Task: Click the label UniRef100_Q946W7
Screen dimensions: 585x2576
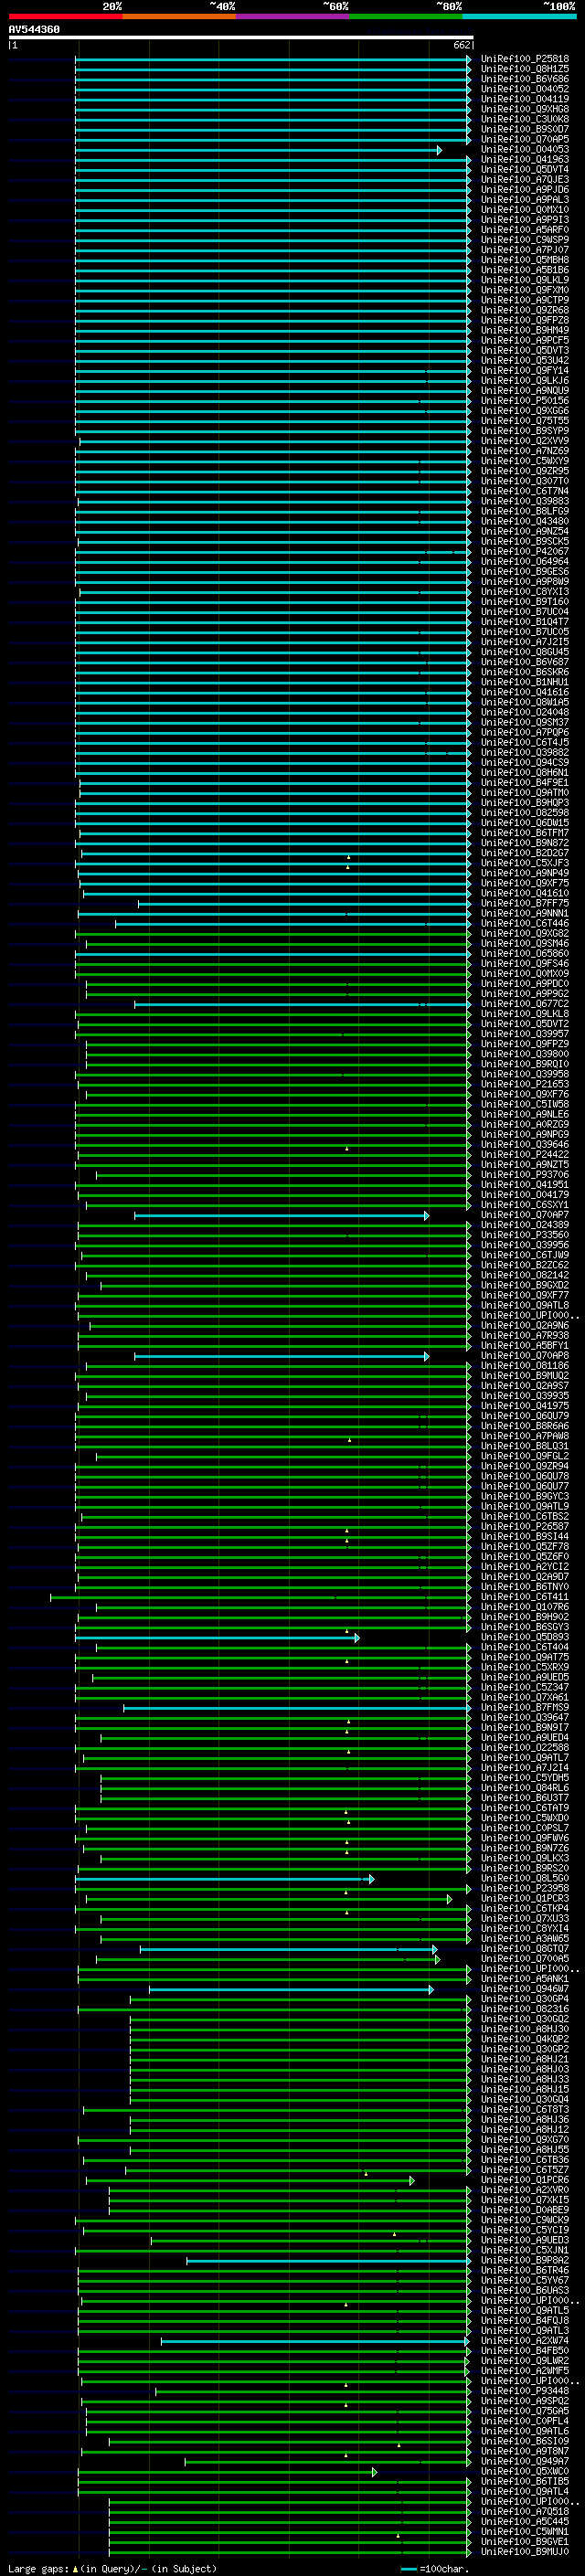Action: tap(524, 1990)
